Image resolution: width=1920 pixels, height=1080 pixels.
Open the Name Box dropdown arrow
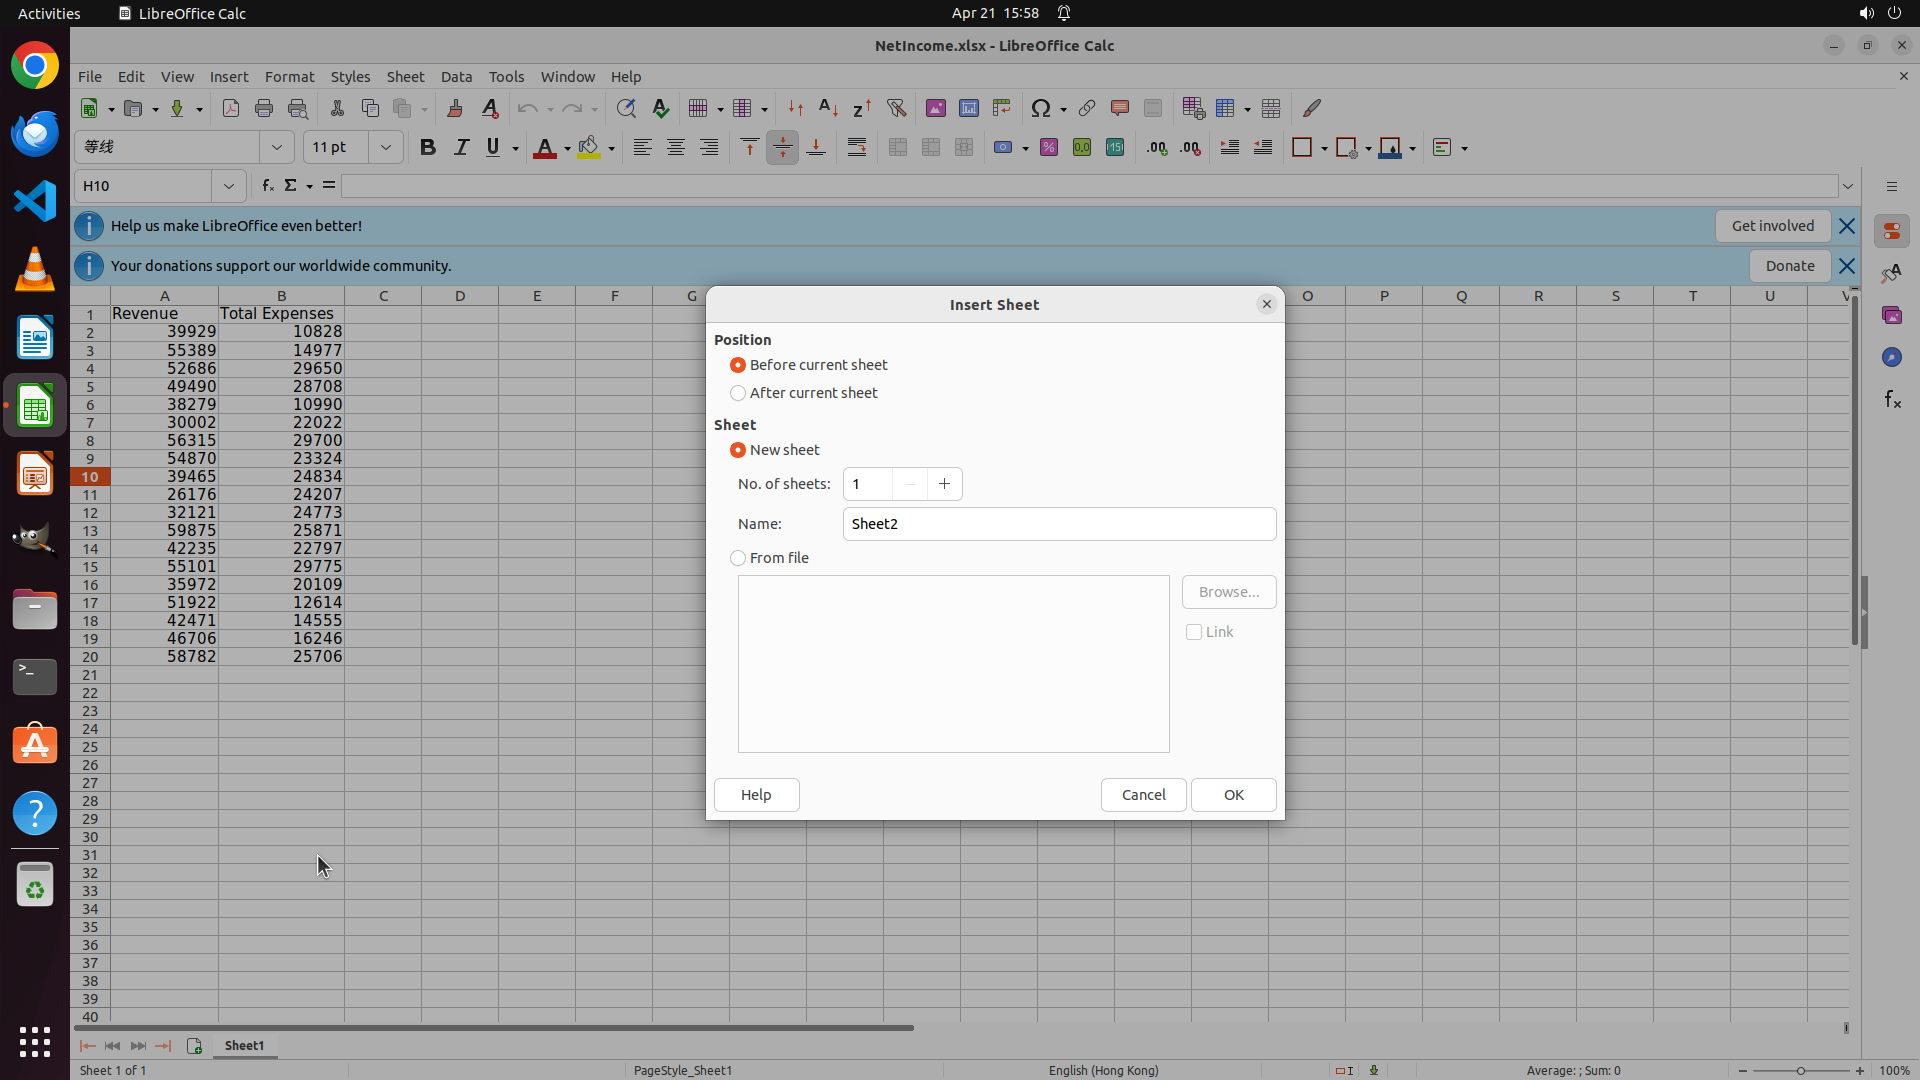pos(229,186)
